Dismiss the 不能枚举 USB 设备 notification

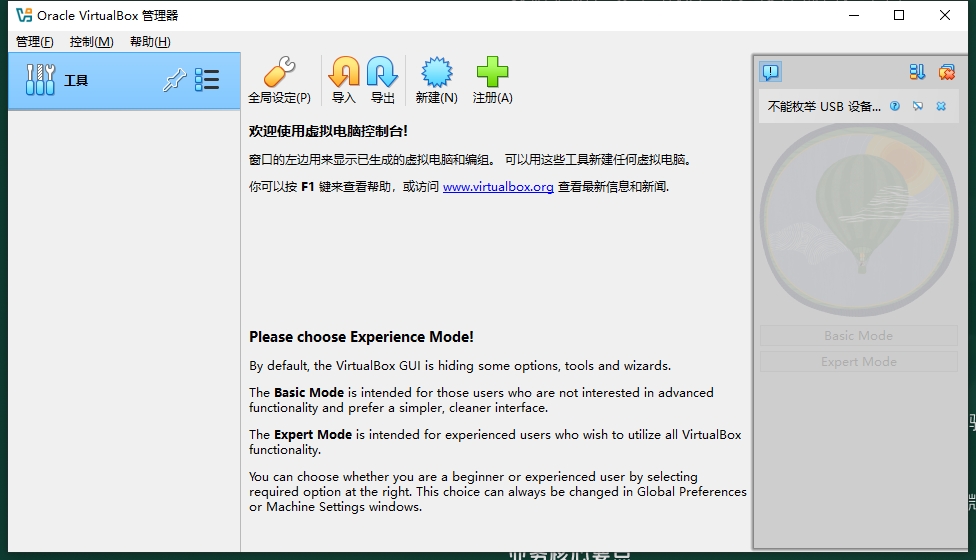coord(941,106)
